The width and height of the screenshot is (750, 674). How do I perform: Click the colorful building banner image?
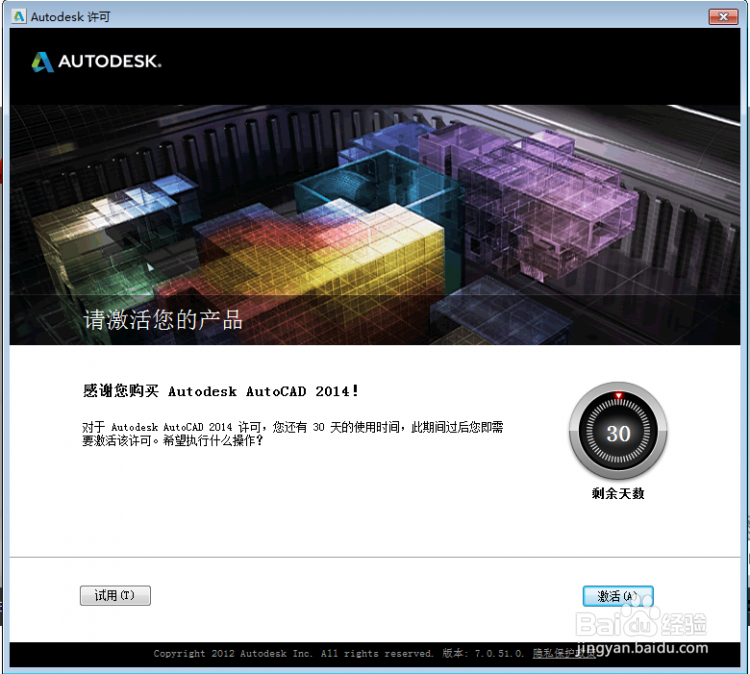[x=375, y=225]
